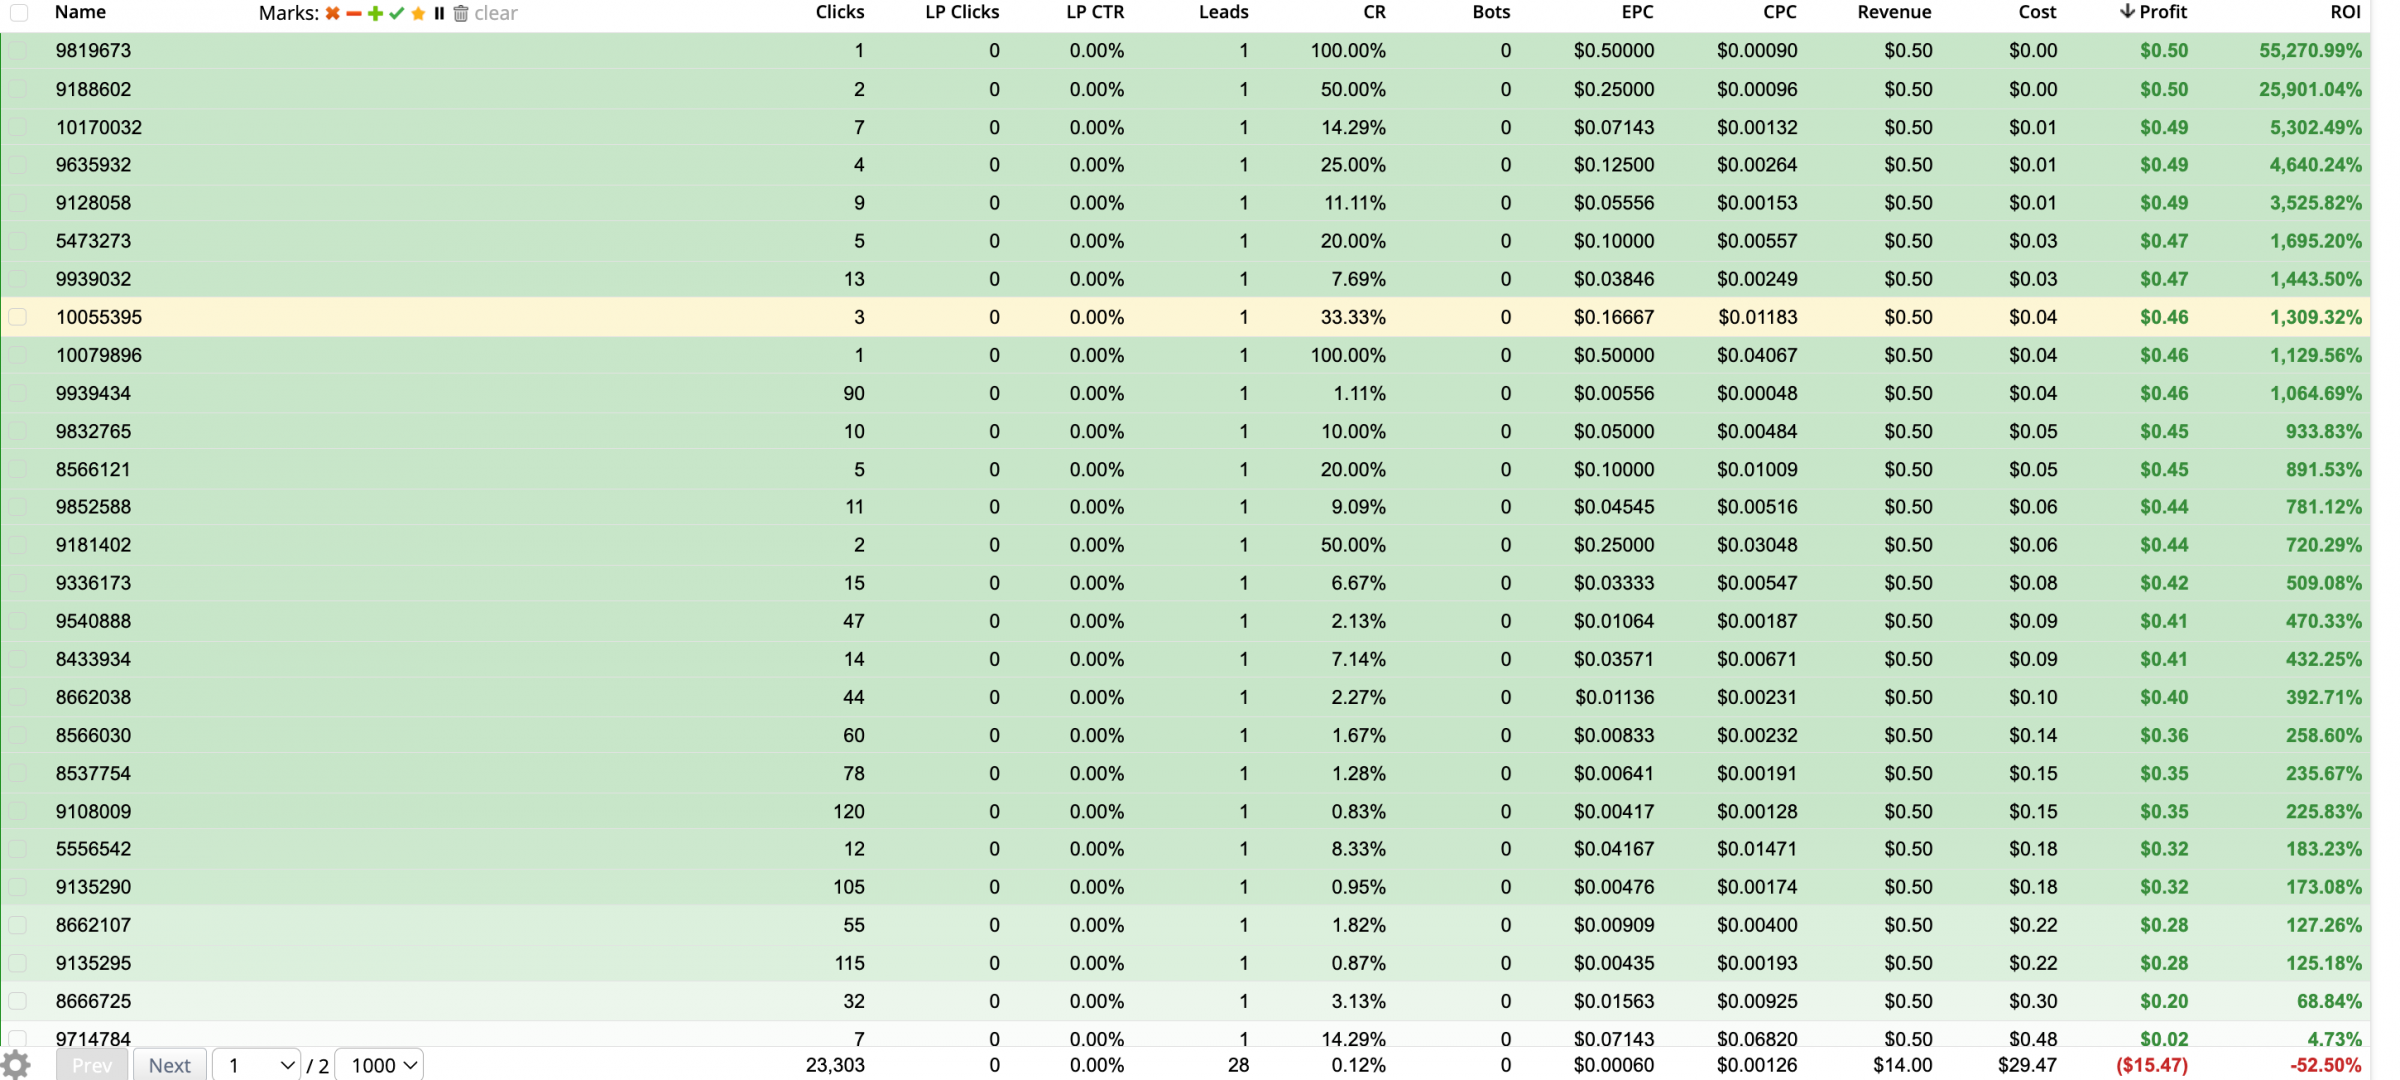Sort table by Clicks column
This screenshot has height=1080, width=2400.
[x=839, y=12]
